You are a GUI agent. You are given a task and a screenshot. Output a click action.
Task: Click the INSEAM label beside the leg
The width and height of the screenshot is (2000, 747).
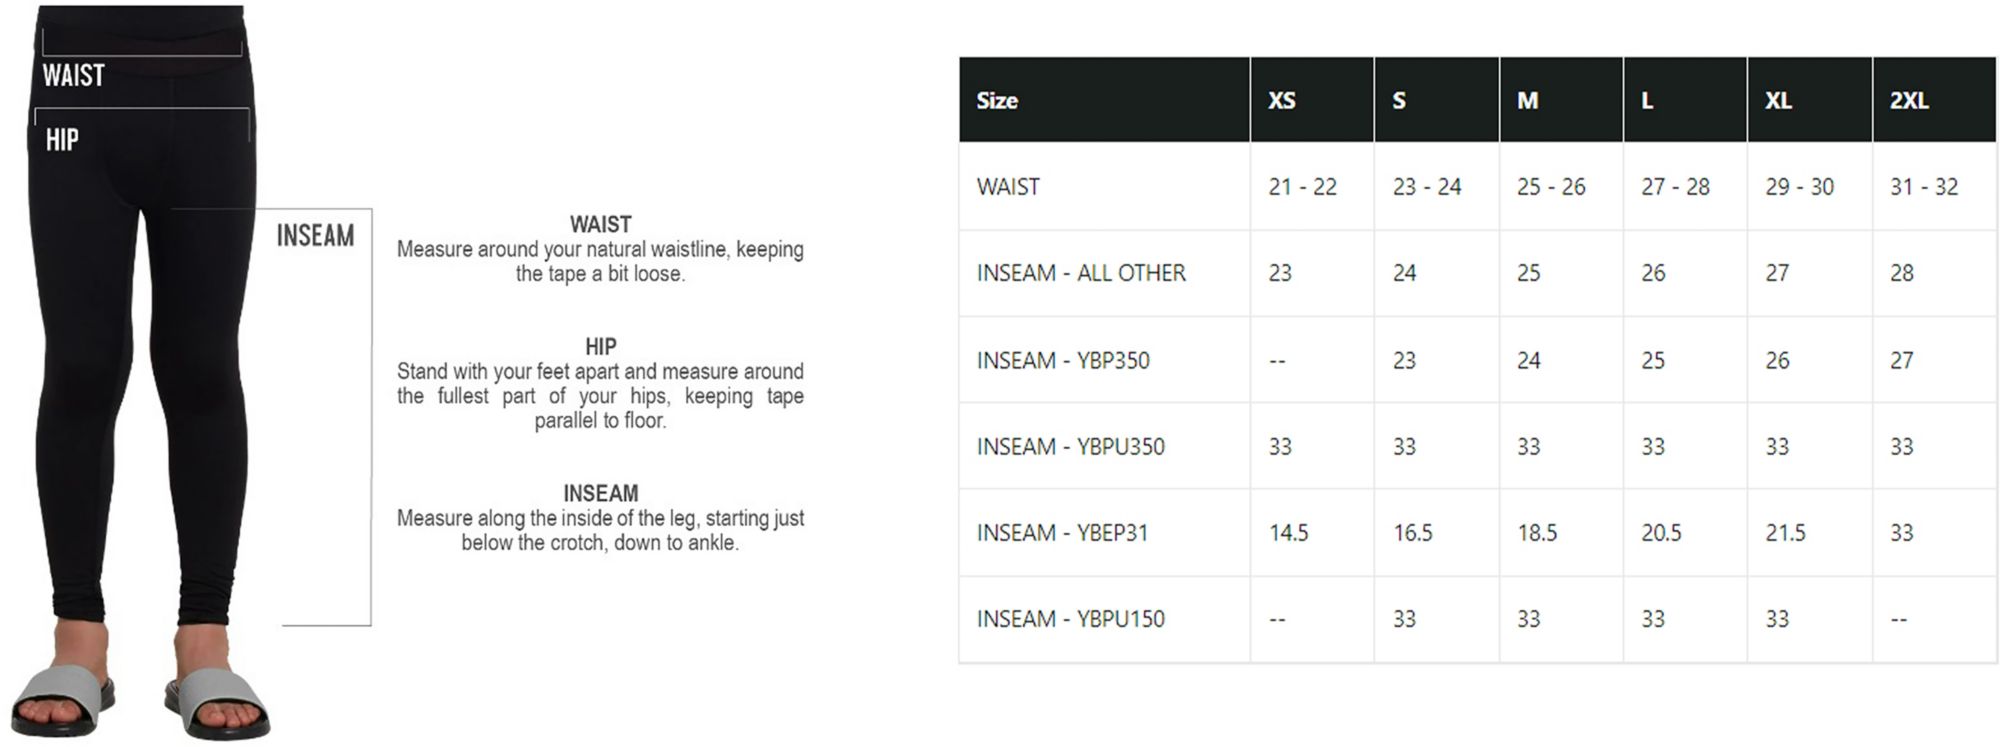click(315, 236)
